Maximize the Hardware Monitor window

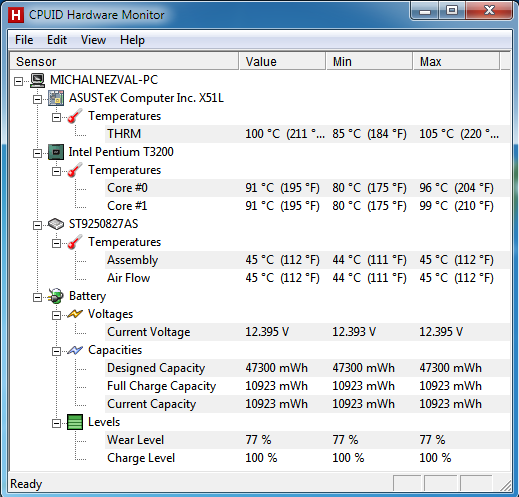tap(452, 11)
